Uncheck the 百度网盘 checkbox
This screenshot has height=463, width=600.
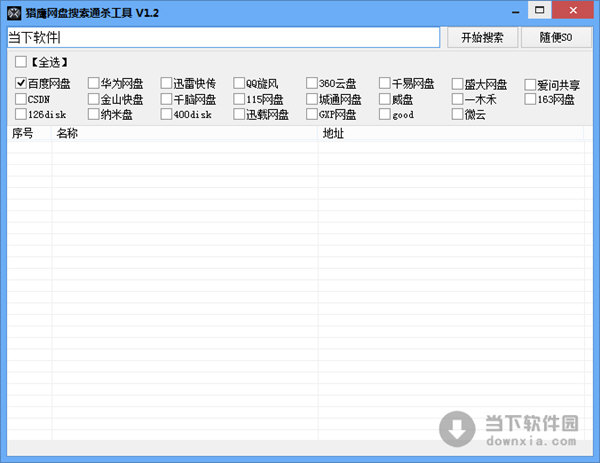point(21,83)
